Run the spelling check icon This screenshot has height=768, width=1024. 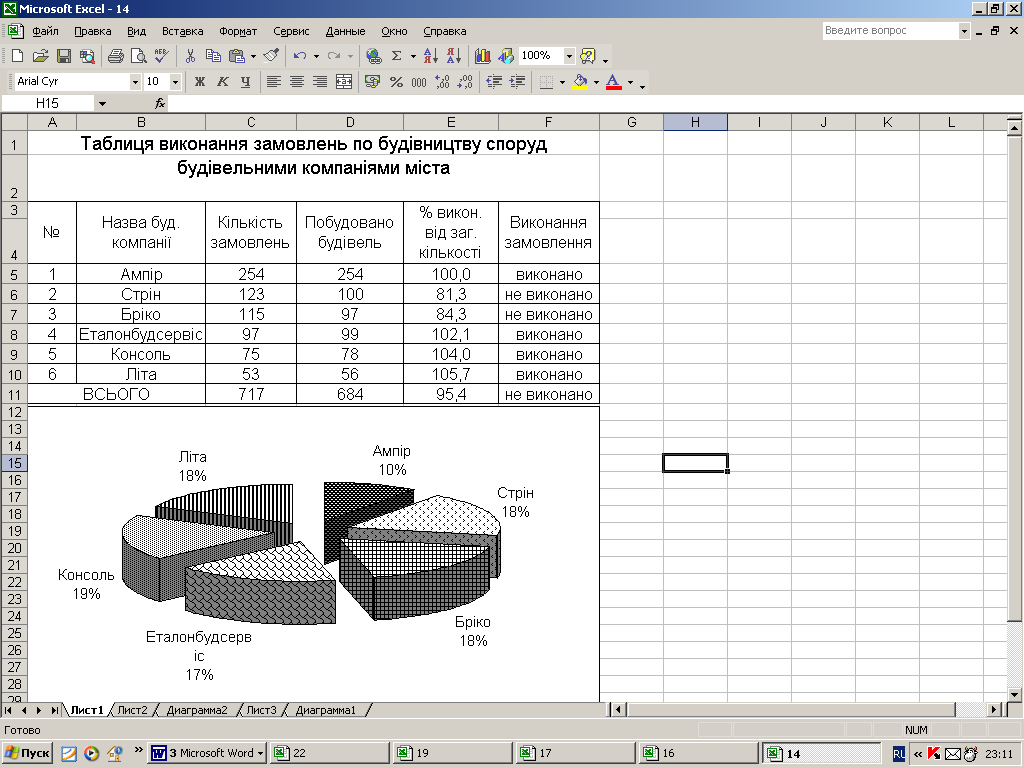tap(161, 56)
